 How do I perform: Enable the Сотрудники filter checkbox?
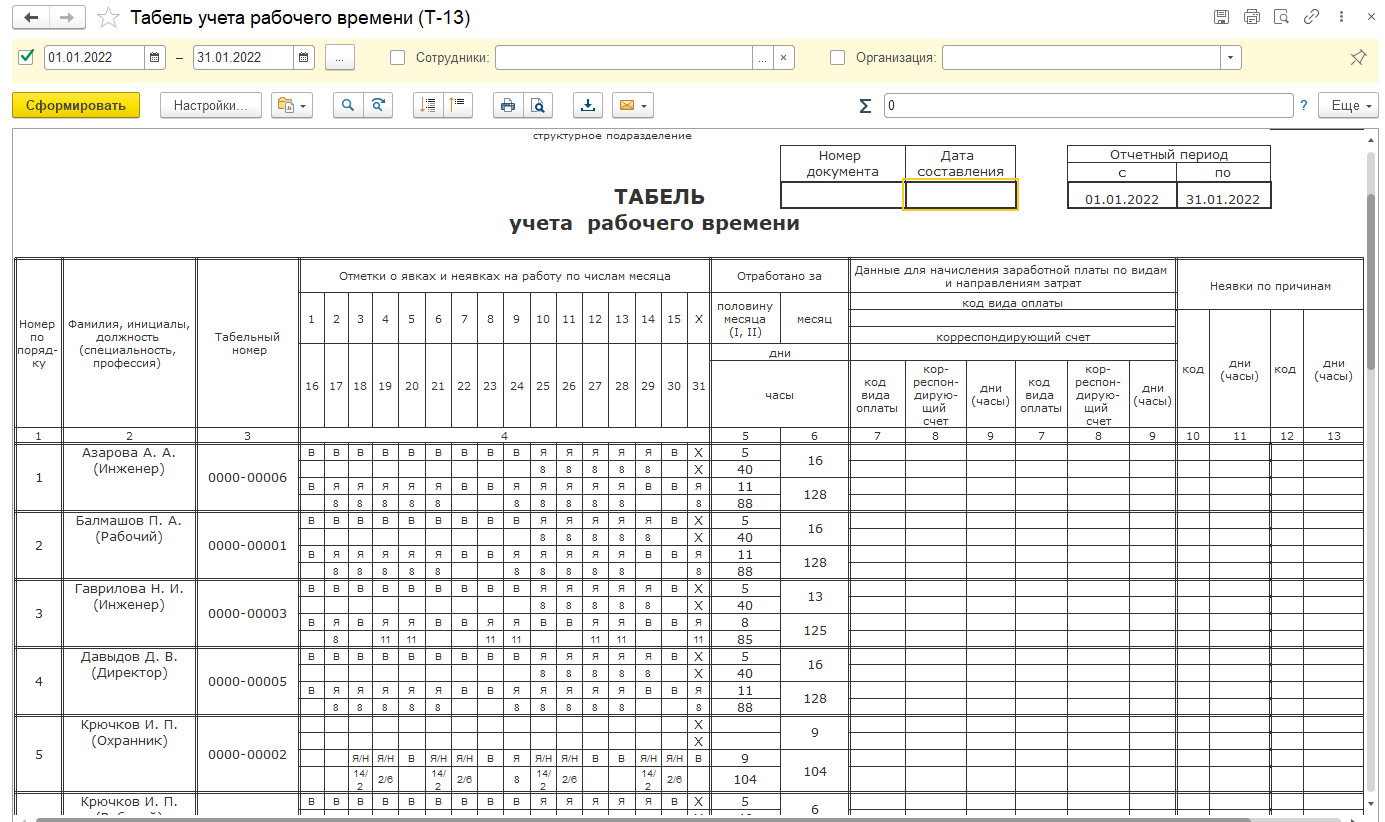click(x=398, y=58)
